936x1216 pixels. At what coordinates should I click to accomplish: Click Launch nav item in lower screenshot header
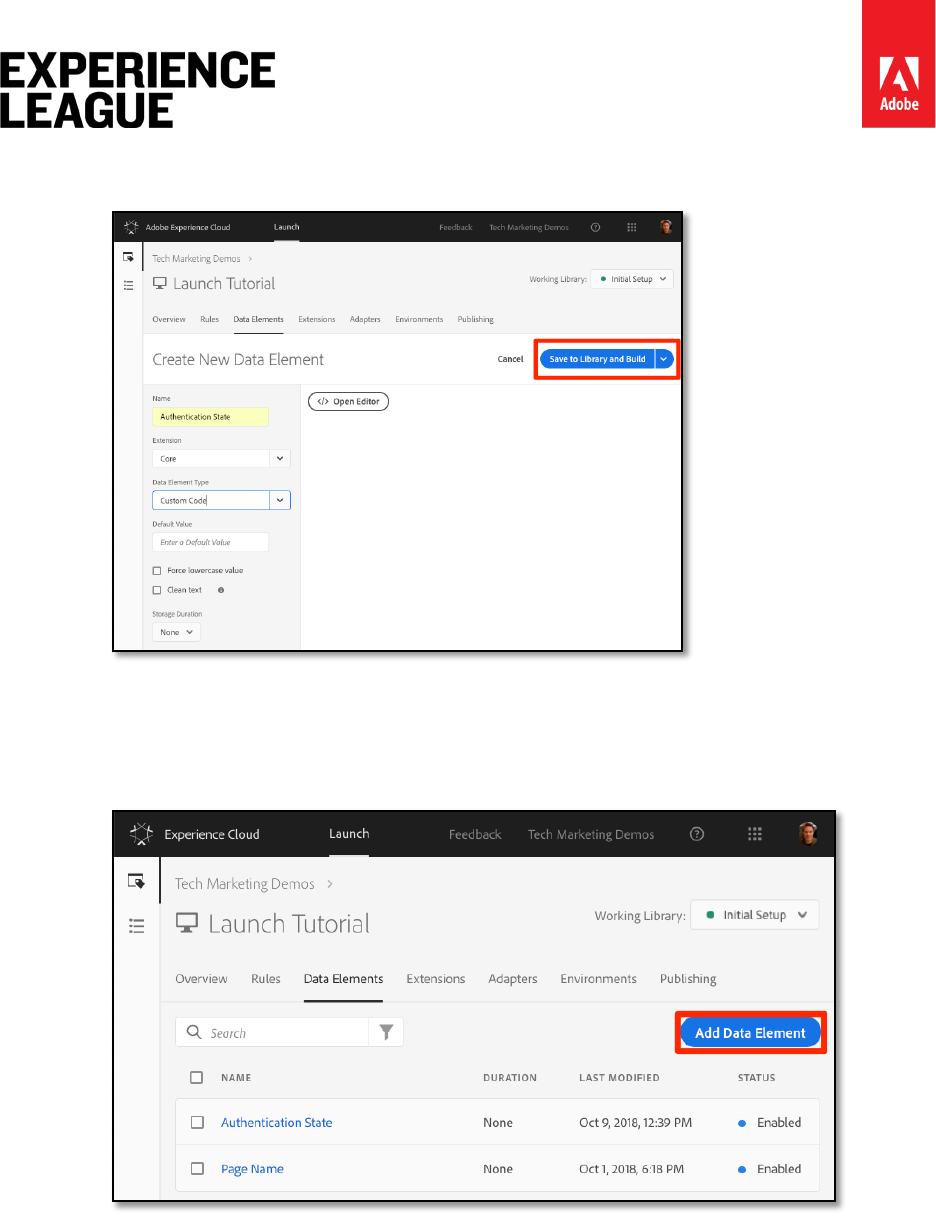(349, 834)
